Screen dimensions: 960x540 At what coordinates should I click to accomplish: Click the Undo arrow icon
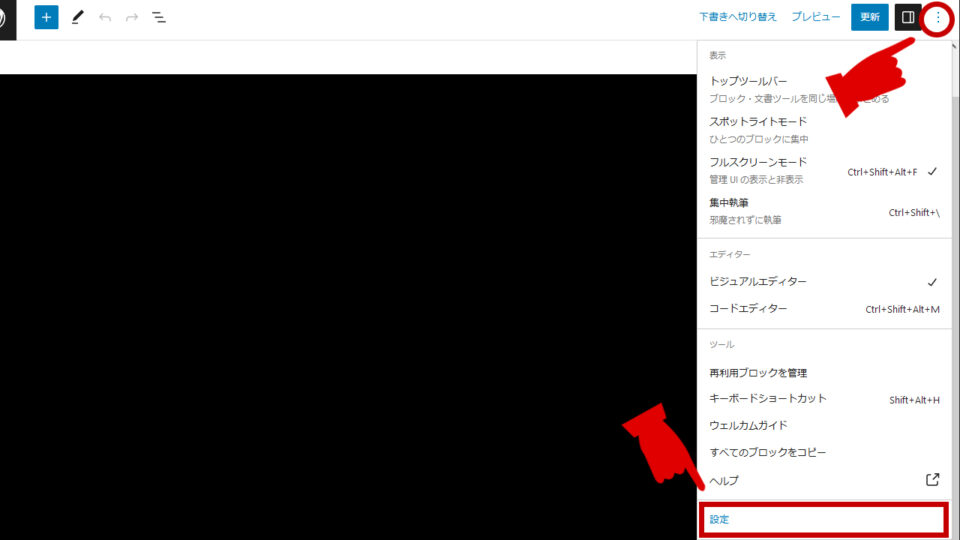click(x=105, y=18)
